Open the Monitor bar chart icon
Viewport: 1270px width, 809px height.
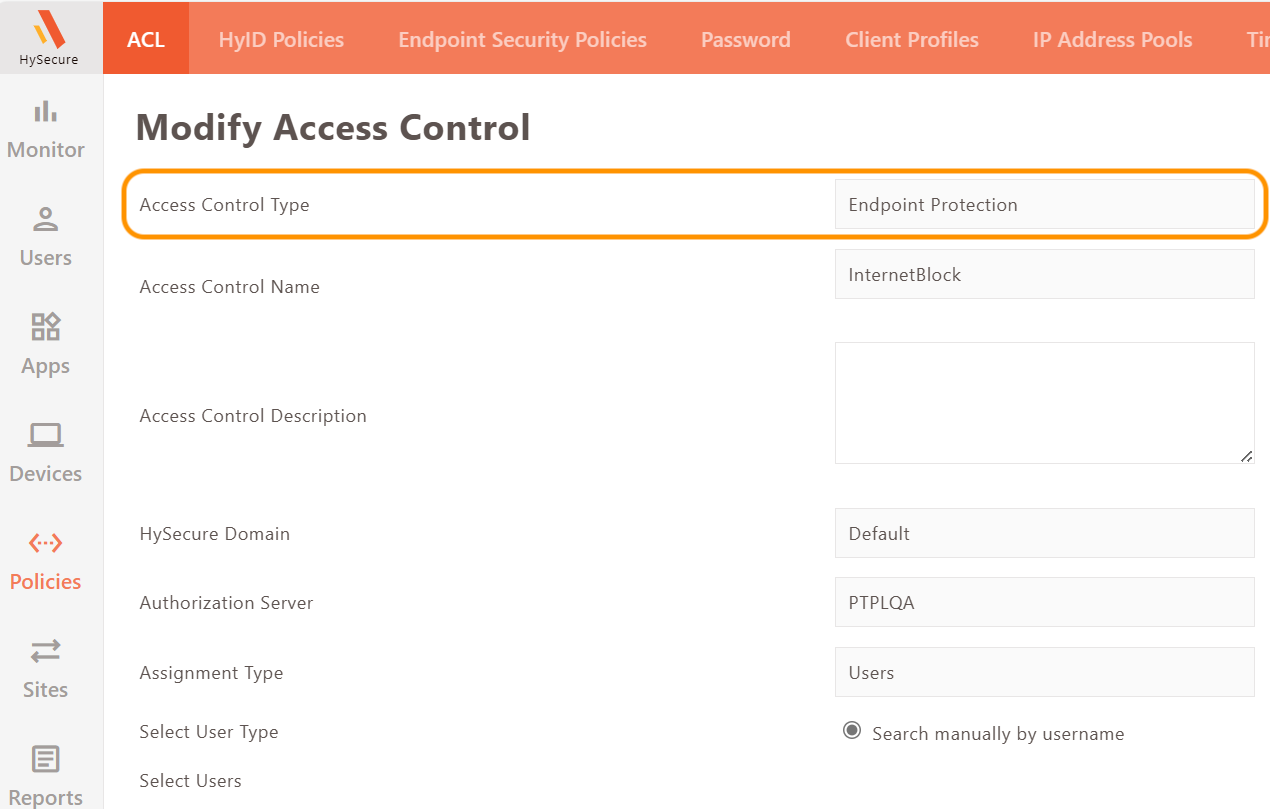point(46,111)
